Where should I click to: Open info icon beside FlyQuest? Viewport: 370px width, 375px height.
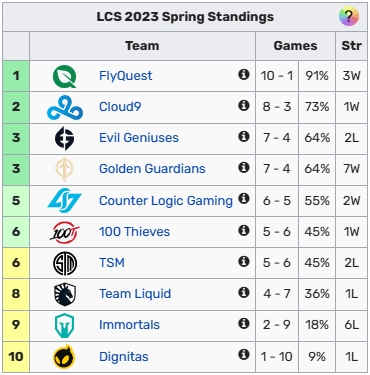tap(244, 74)
